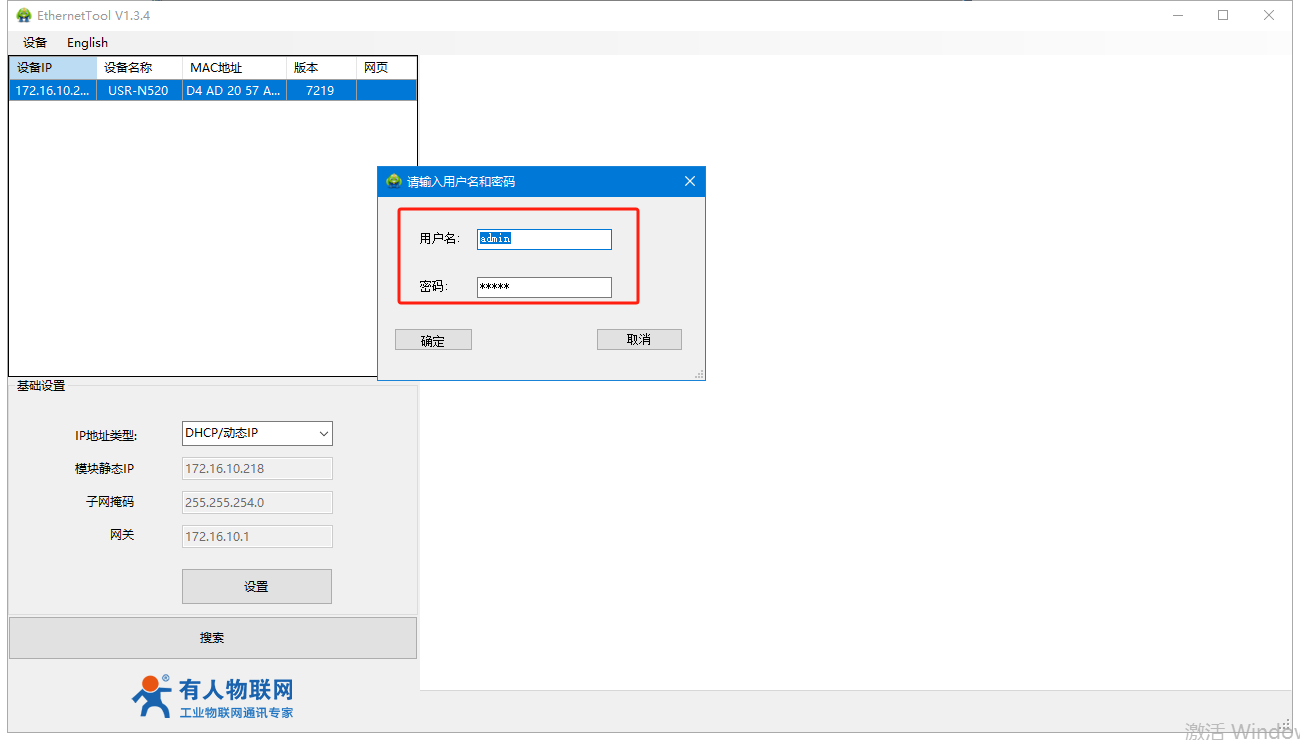Click the IP地址类型 label
The image size is (1300, 740).
pyautogui.click(x=107, y=435)
